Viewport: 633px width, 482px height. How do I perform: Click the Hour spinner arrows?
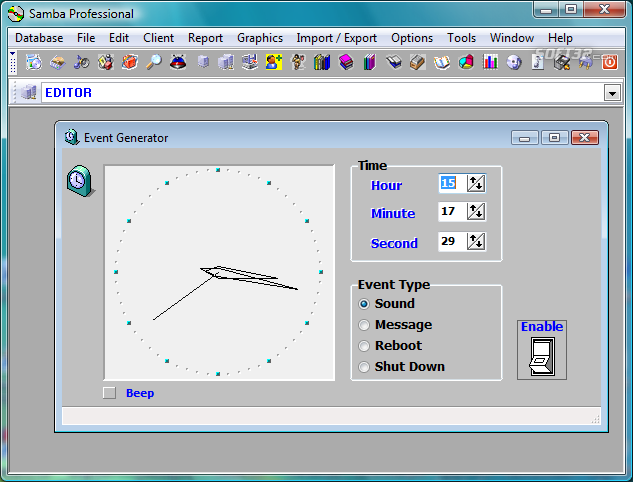click(x=476, y=183)
